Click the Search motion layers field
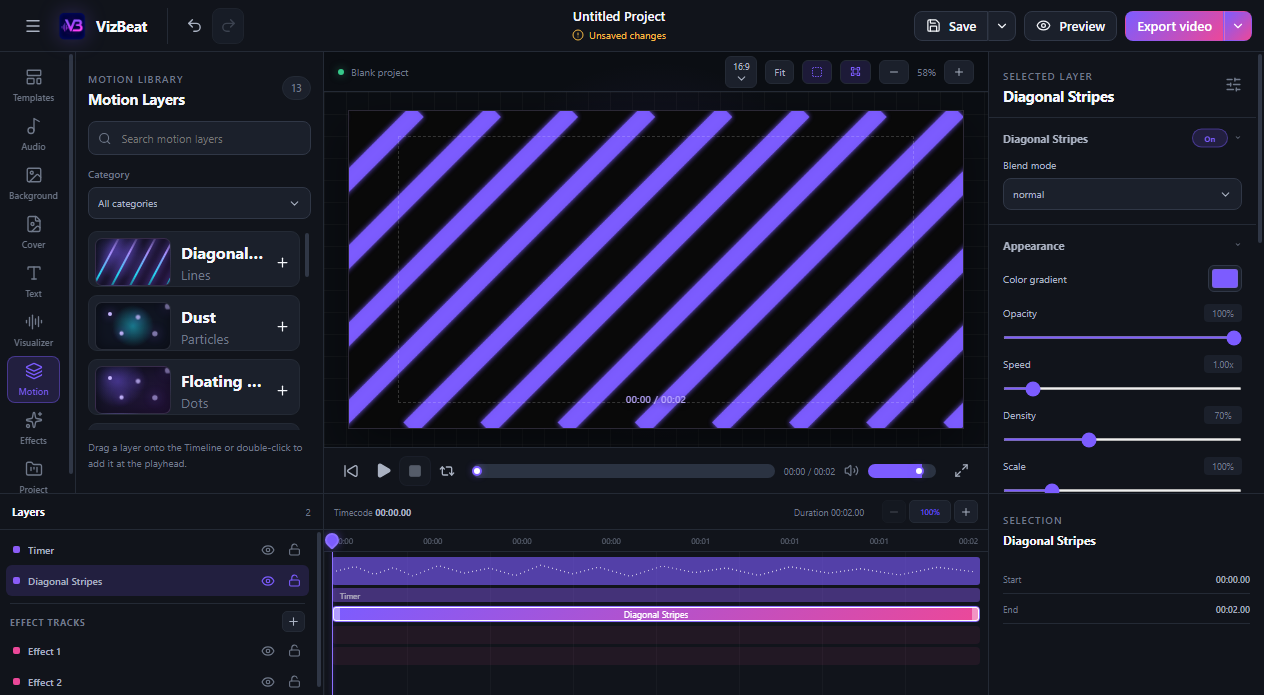 [199, 138]
